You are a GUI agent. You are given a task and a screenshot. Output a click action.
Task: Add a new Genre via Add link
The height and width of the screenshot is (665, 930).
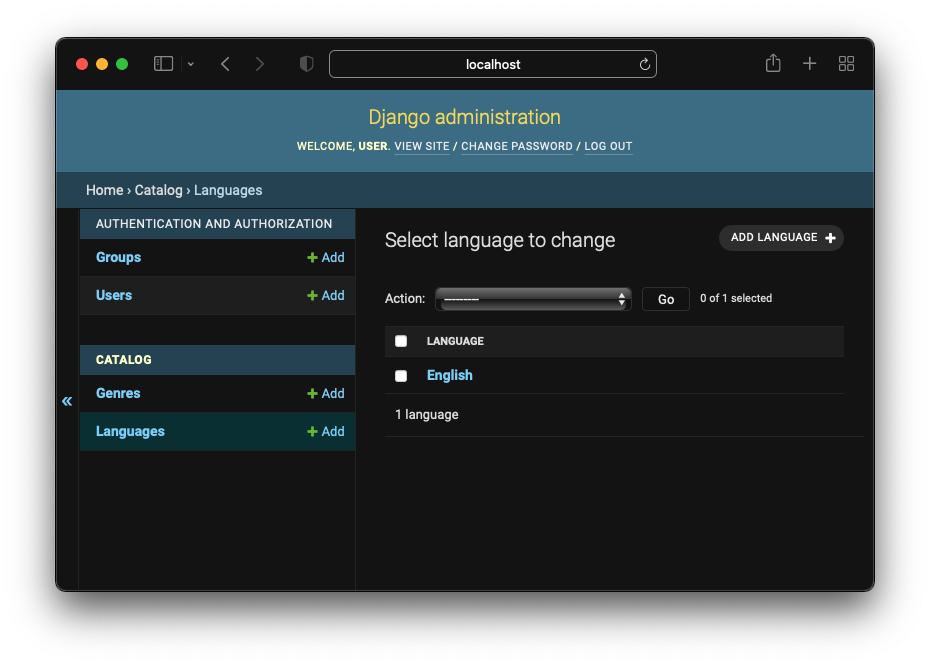(x=326, y=393)
